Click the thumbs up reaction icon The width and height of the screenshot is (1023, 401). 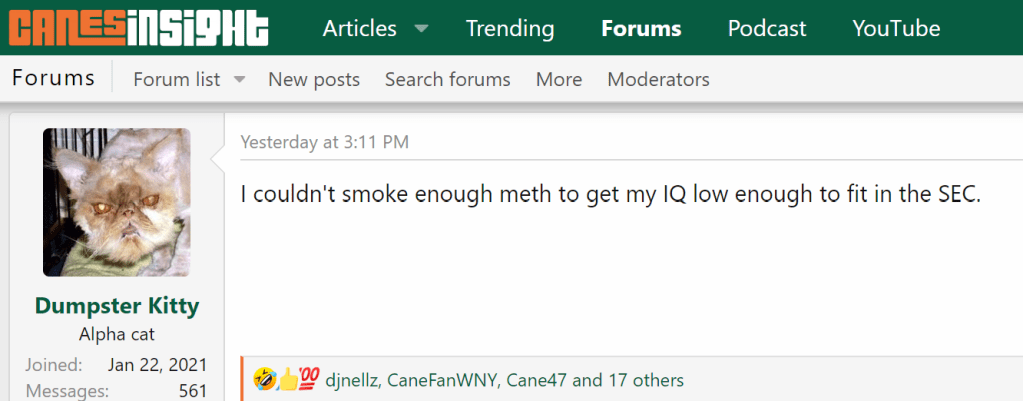(x=287, y=380)
